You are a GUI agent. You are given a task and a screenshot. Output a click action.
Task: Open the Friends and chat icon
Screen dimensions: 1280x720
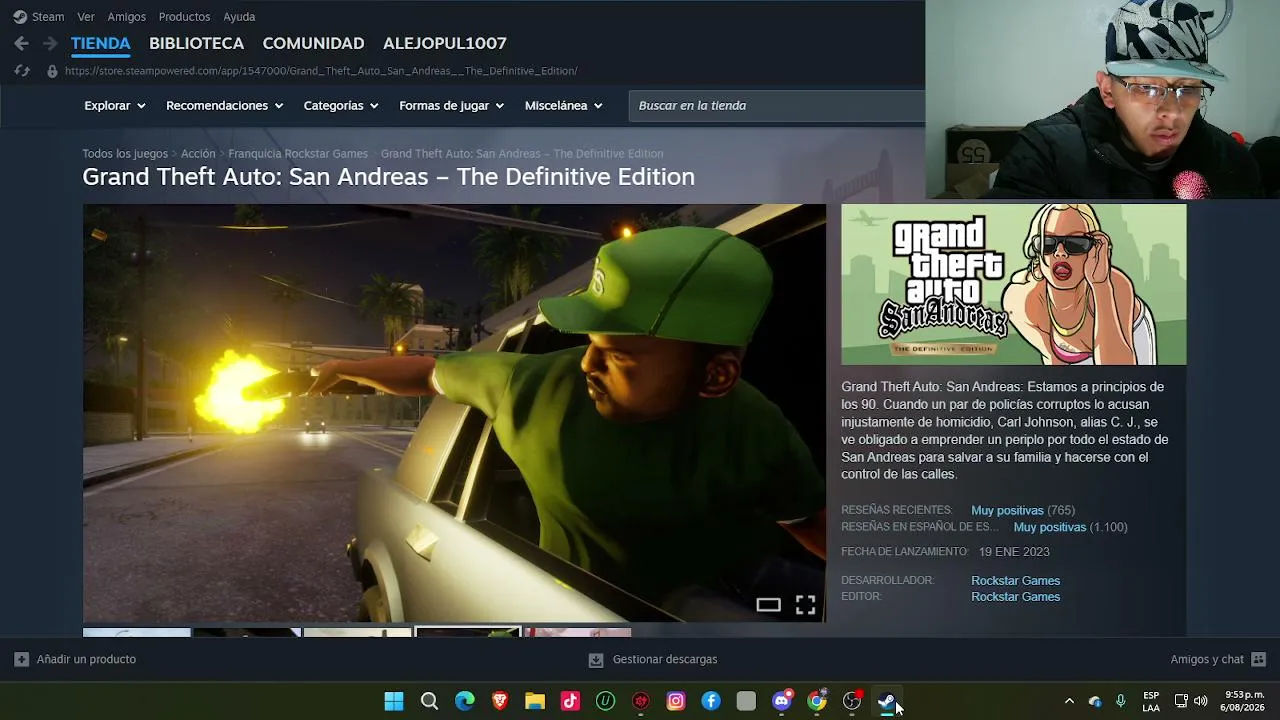point(1258,660)
